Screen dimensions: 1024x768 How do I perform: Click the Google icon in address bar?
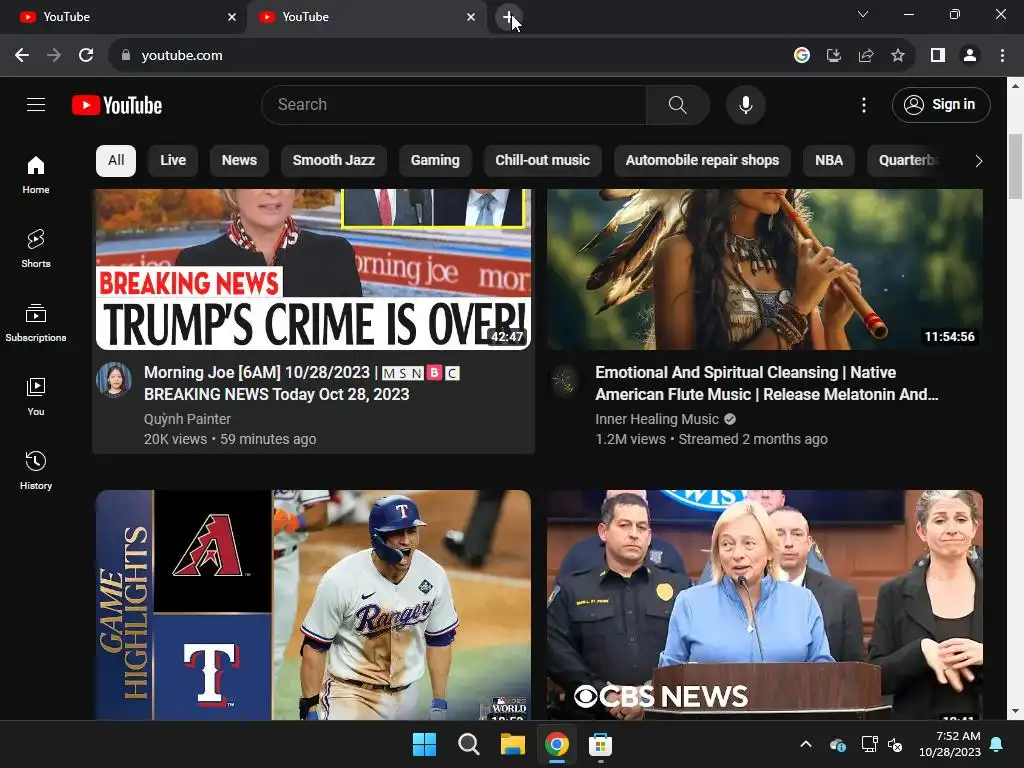pos(802,56)
